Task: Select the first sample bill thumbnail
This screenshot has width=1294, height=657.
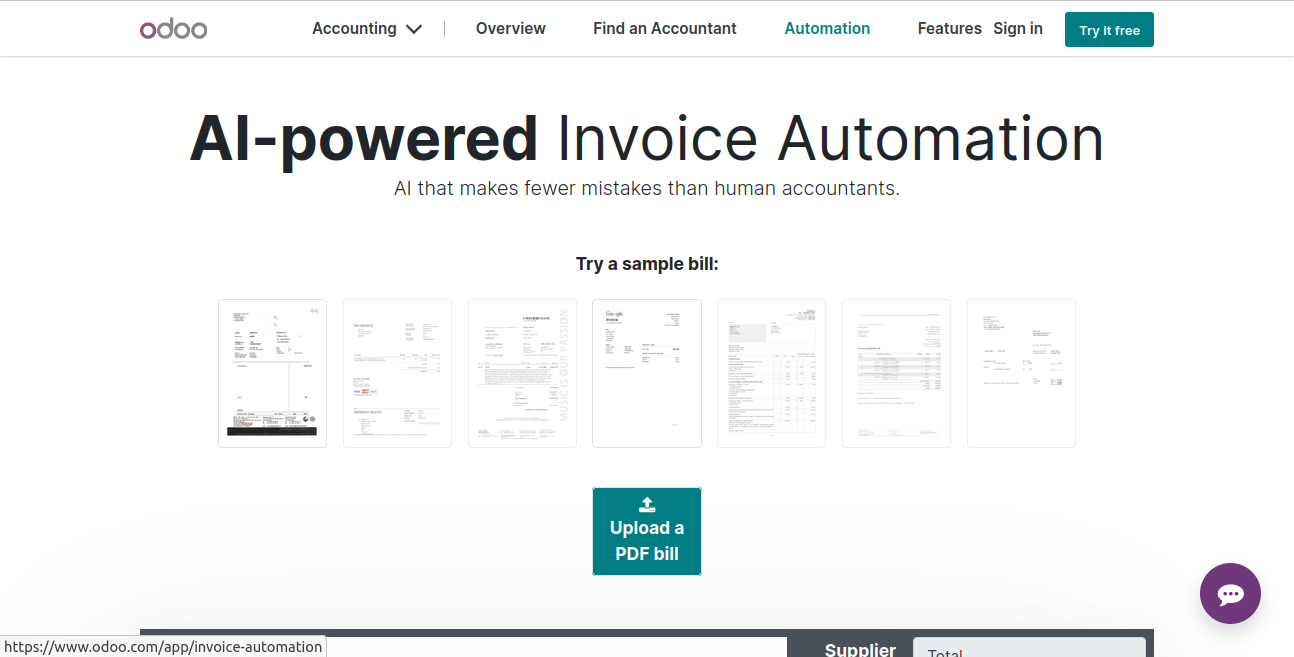Action: click(272, 373)
